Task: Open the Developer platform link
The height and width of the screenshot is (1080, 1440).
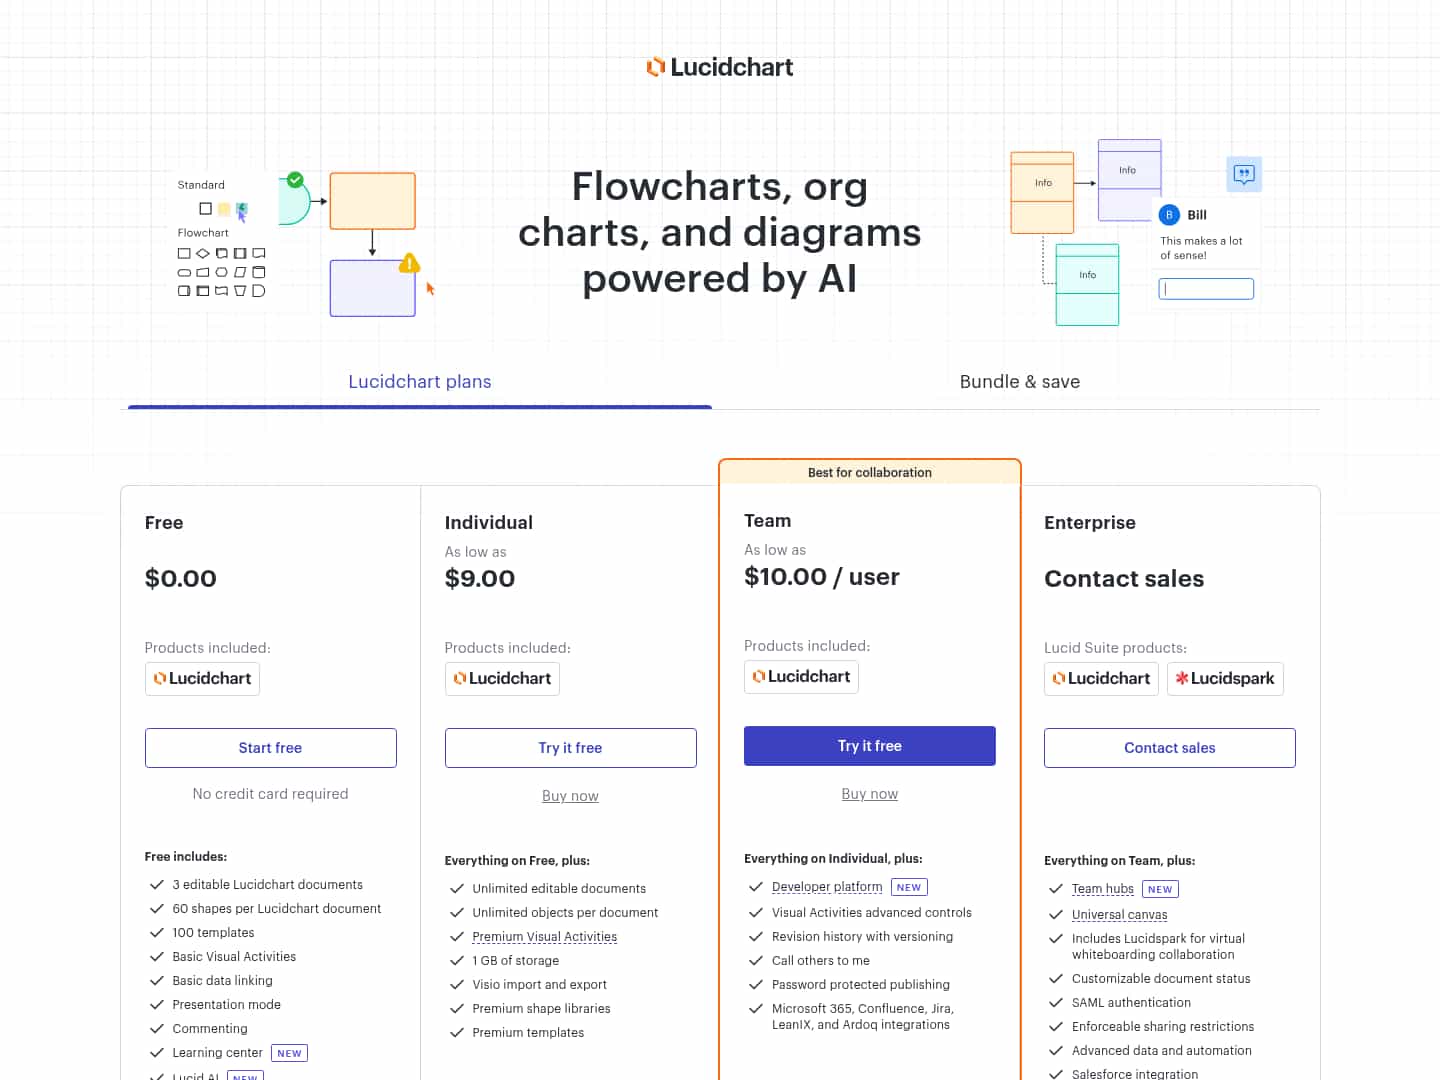Action: 826,886
